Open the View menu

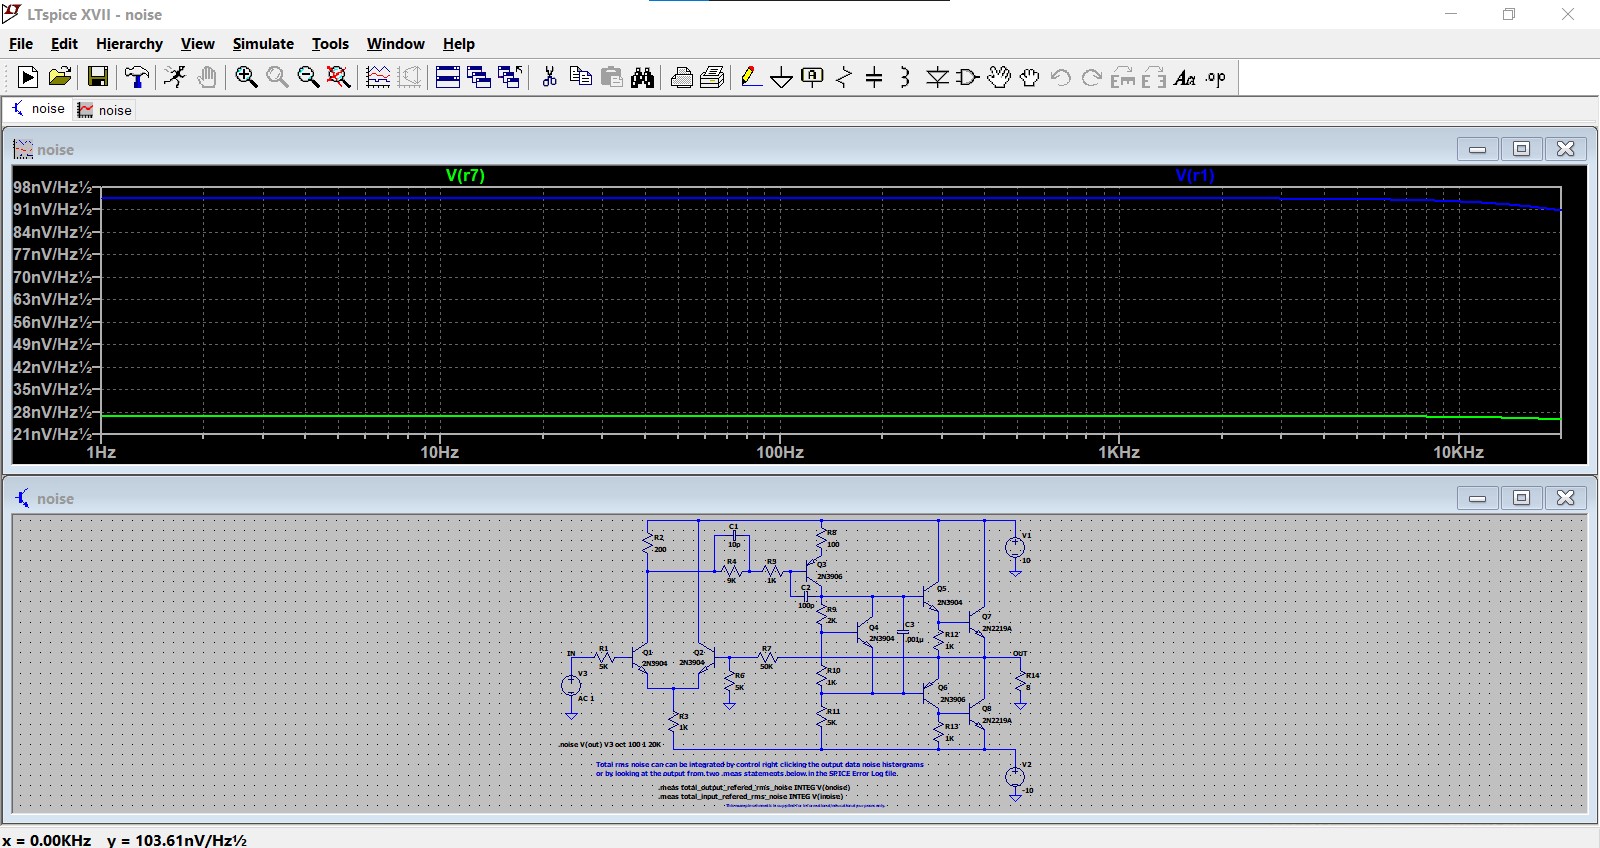pyautogui.click(x=197, y=44)
